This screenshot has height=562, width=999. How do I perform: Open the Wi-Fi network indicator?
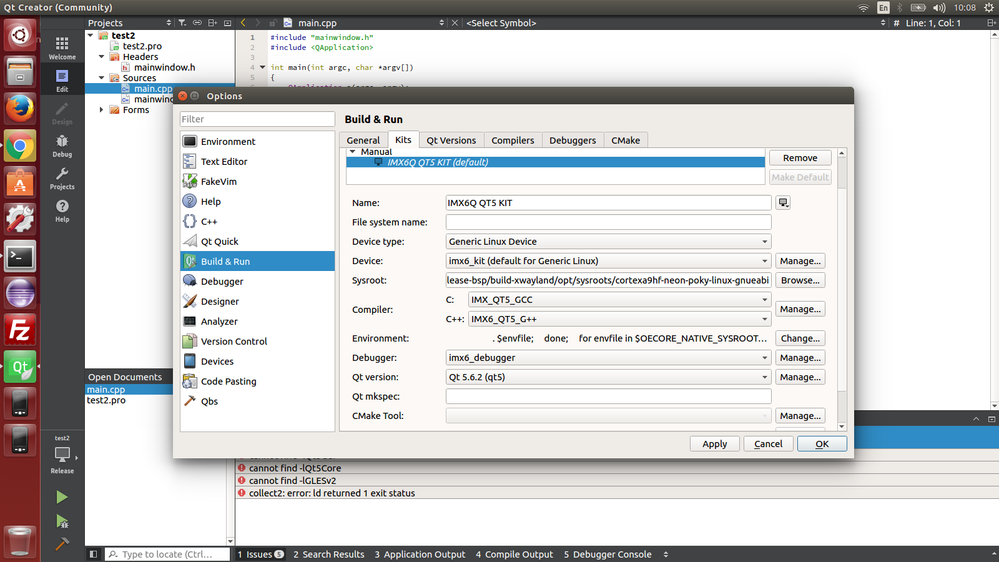863,8
